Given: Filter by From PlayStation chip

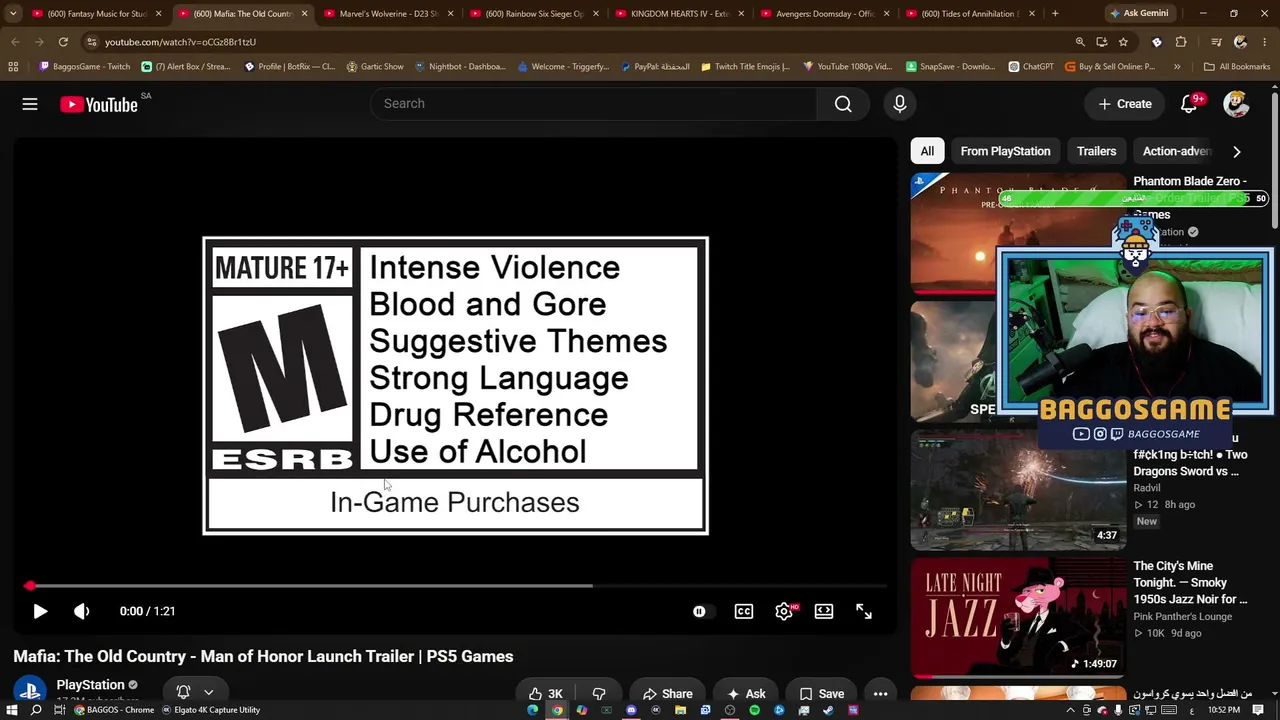Looking at the screenshot, I should point(1005,151).
